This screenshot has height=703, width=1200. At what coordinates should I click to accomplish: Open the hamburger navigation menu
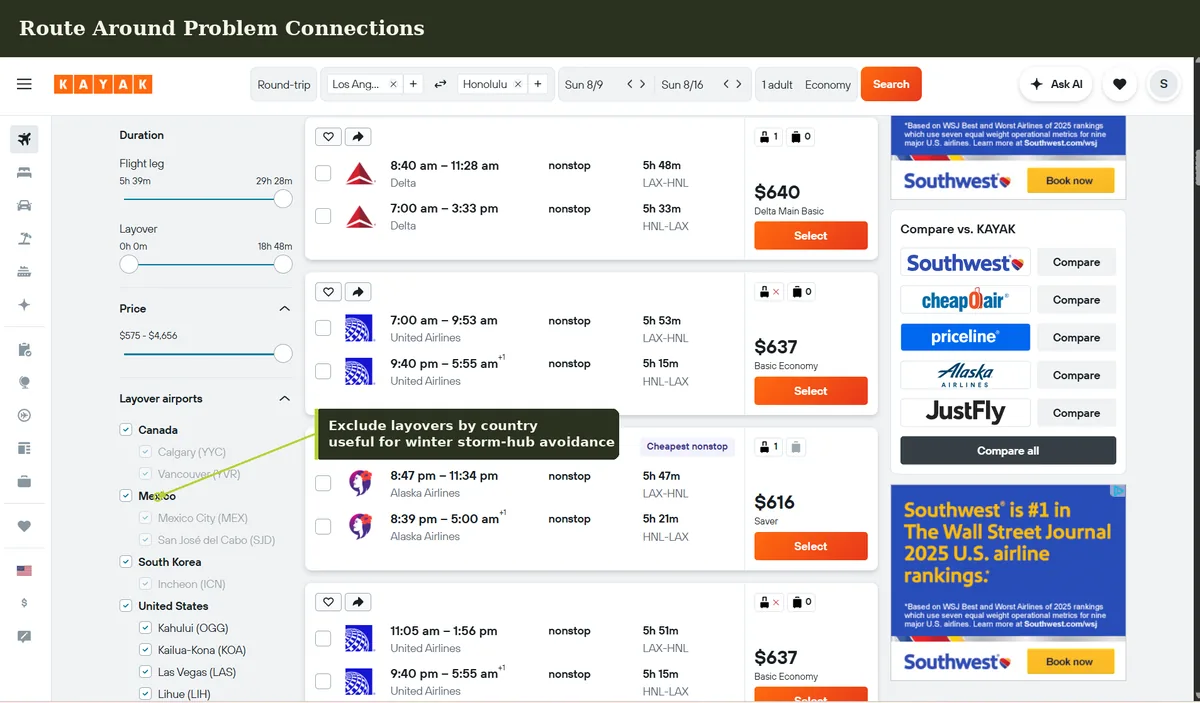(x=24, y=84)
